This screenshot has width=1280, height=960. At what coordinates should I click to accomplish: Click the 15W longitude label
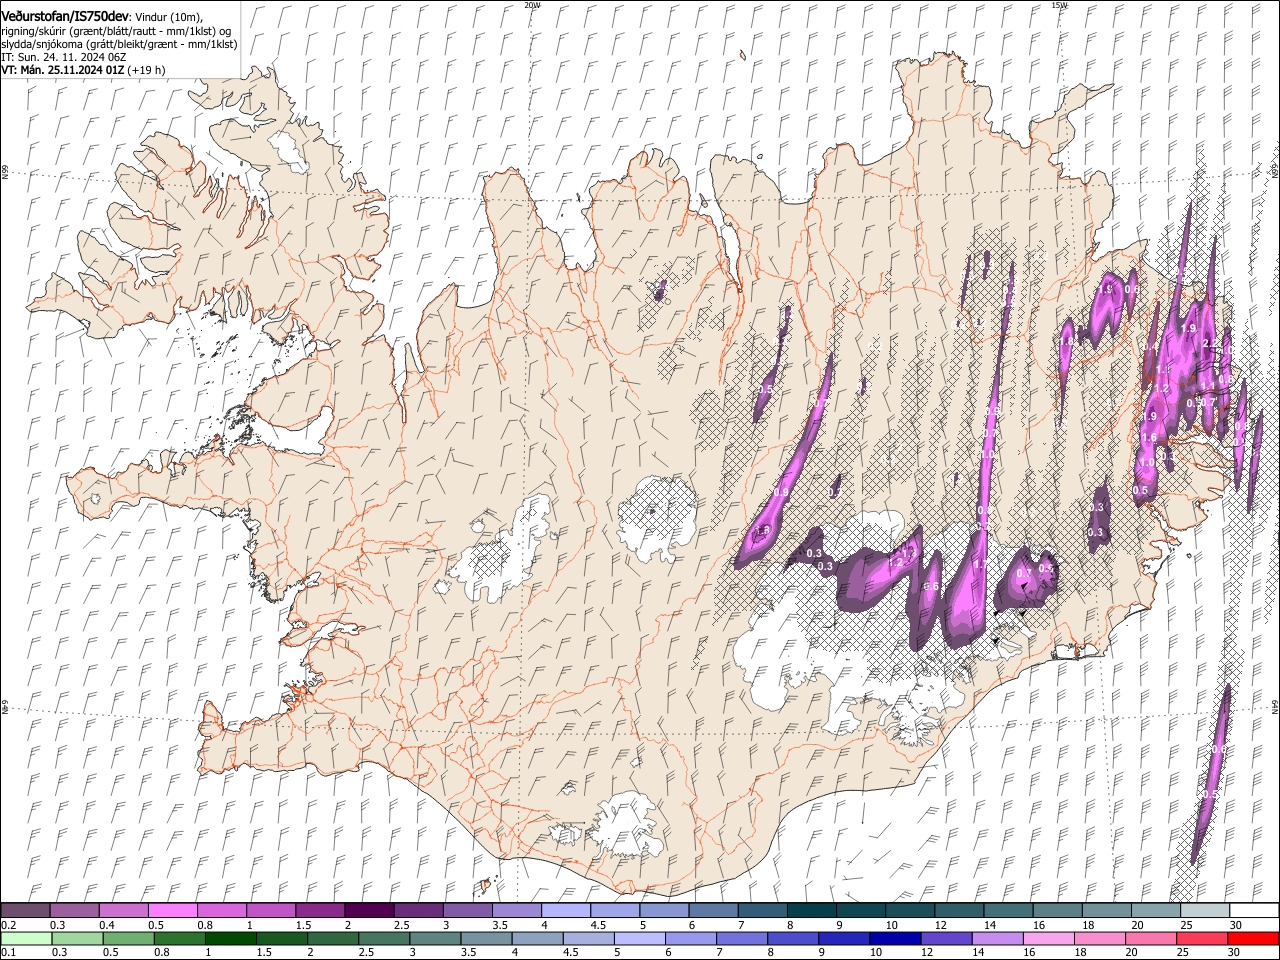[x=1059, y=5]
